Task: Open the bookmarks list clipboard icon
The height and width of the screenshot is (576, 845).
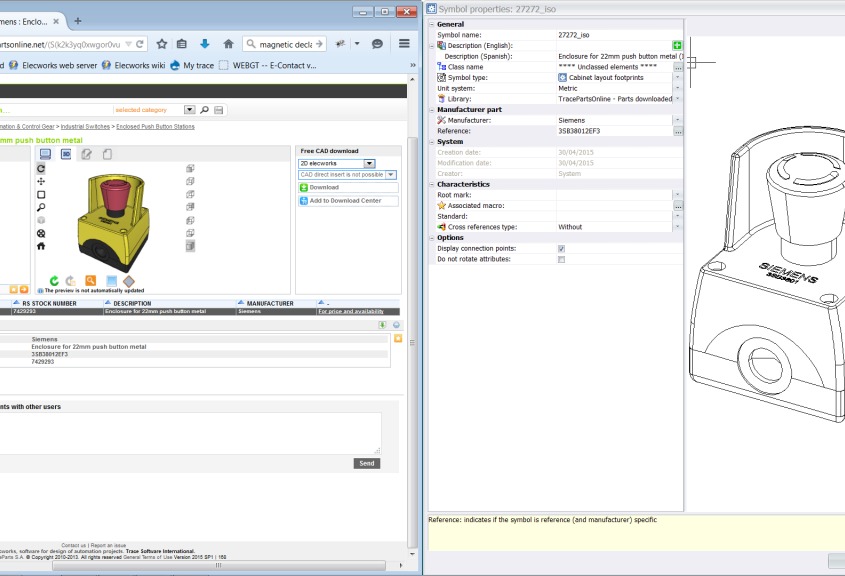Action: click(x=182, y=44)
